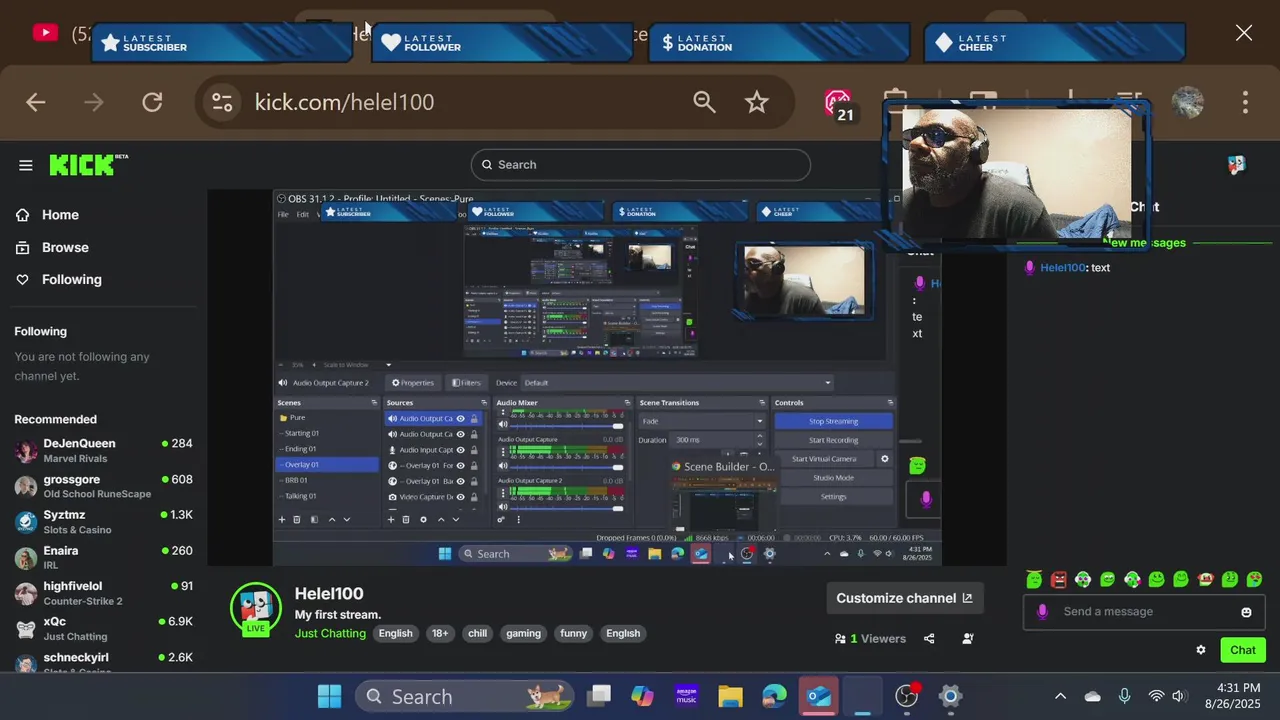
Task: Toggle eye for highlighted Audio Output Capture source
Action: pyautogui.click(x=460, y=419)
